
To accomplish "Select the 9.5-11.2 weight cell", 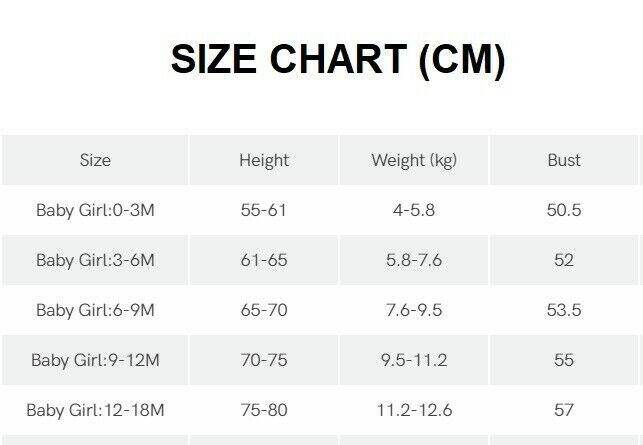I will tap(414, 360).
